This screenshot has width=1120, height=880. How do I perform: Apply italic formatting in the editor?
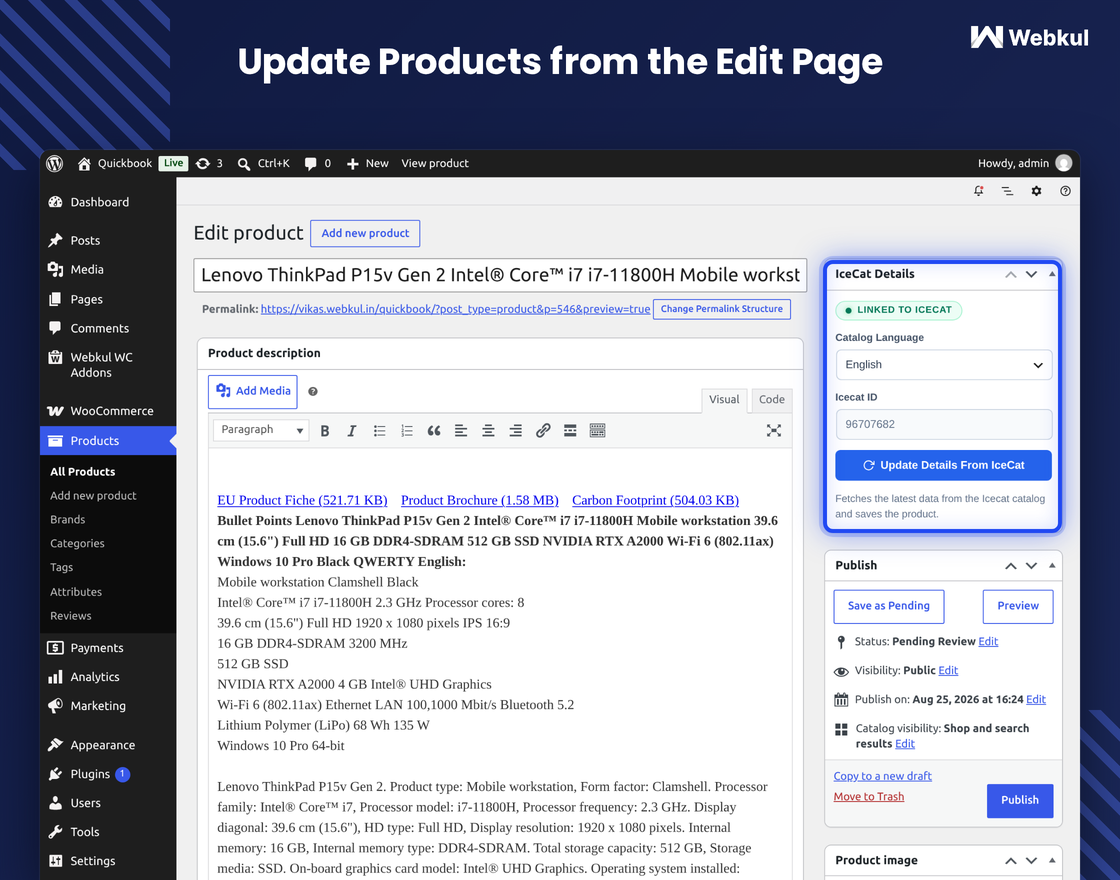coord(351,431)
